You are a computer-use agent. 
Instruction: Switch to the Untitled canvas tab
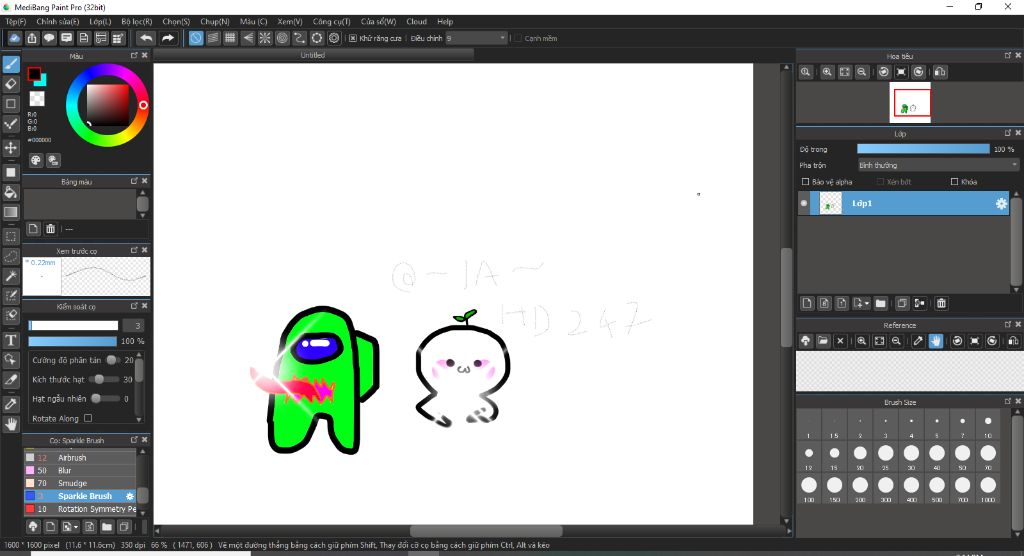pyautogui.click(x=313, y=56)
